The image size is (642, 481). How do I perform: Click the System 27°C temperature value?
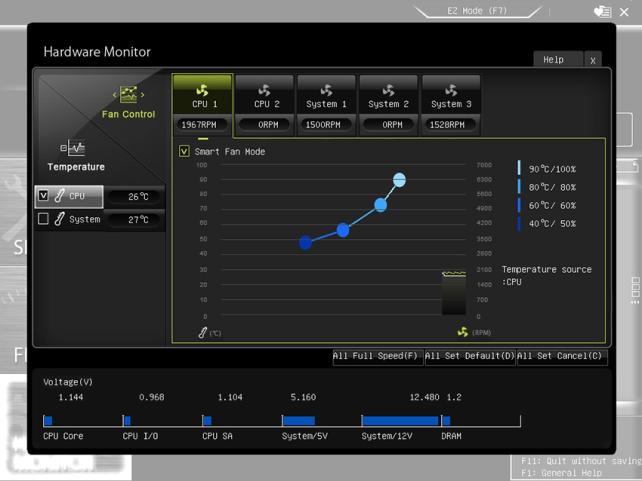pyautogui.click(x=138, y=219)
